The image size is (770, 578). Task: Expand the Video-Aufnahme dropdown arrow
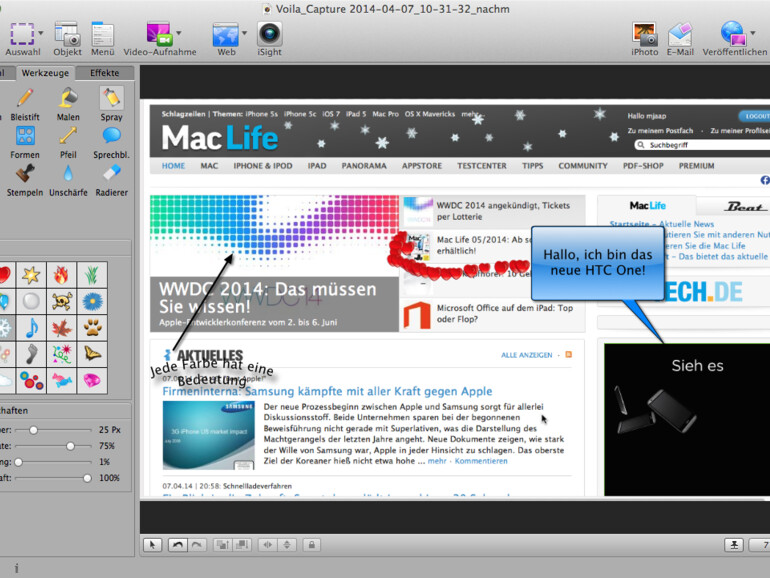179,33
